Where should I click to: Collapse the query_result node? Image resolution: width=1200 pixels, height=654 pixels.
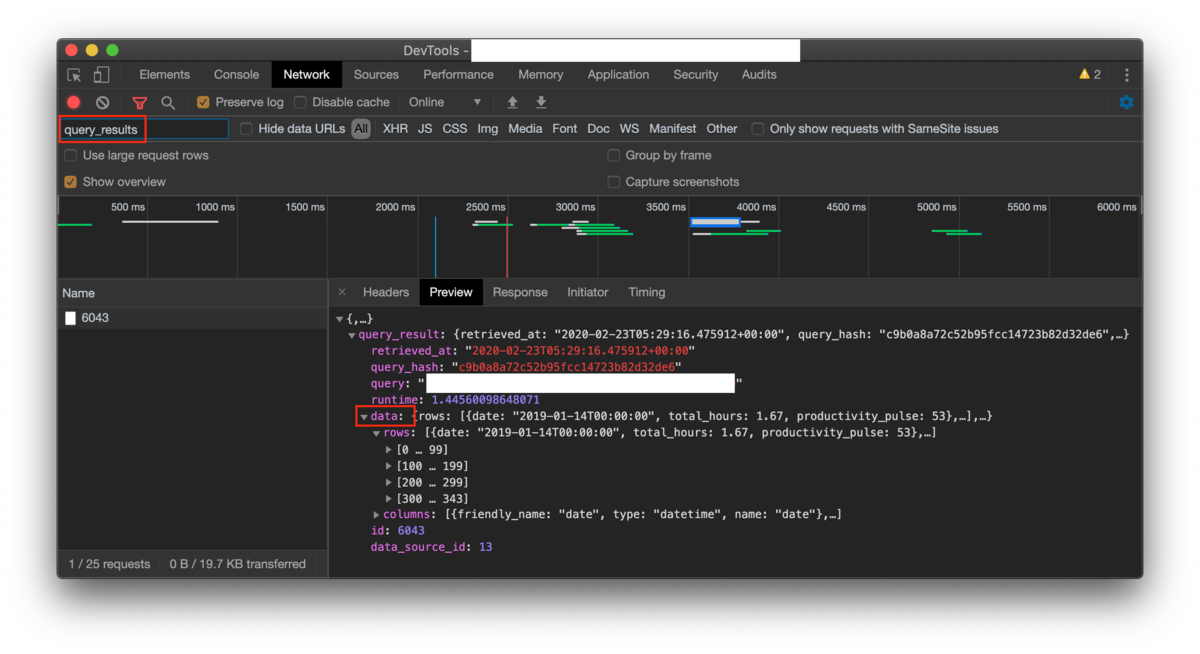(x=352, y=335)
